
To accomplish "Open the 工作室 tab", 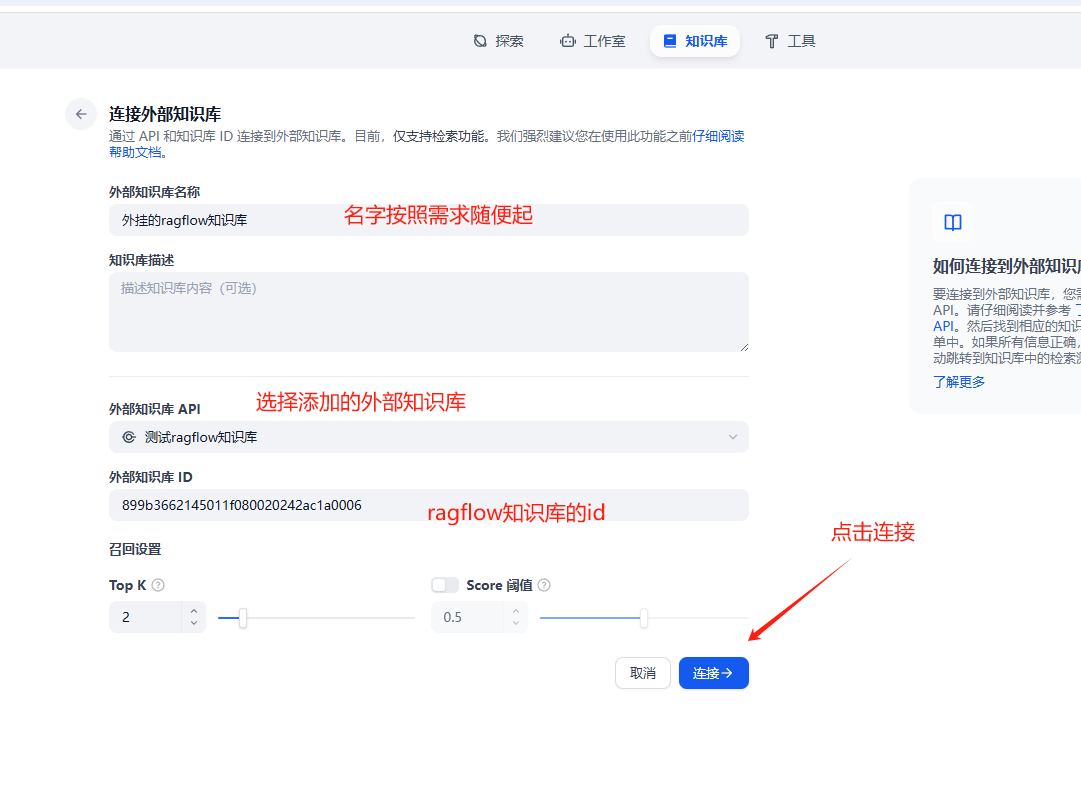I will pyautogui.click(x=593, y=41).
